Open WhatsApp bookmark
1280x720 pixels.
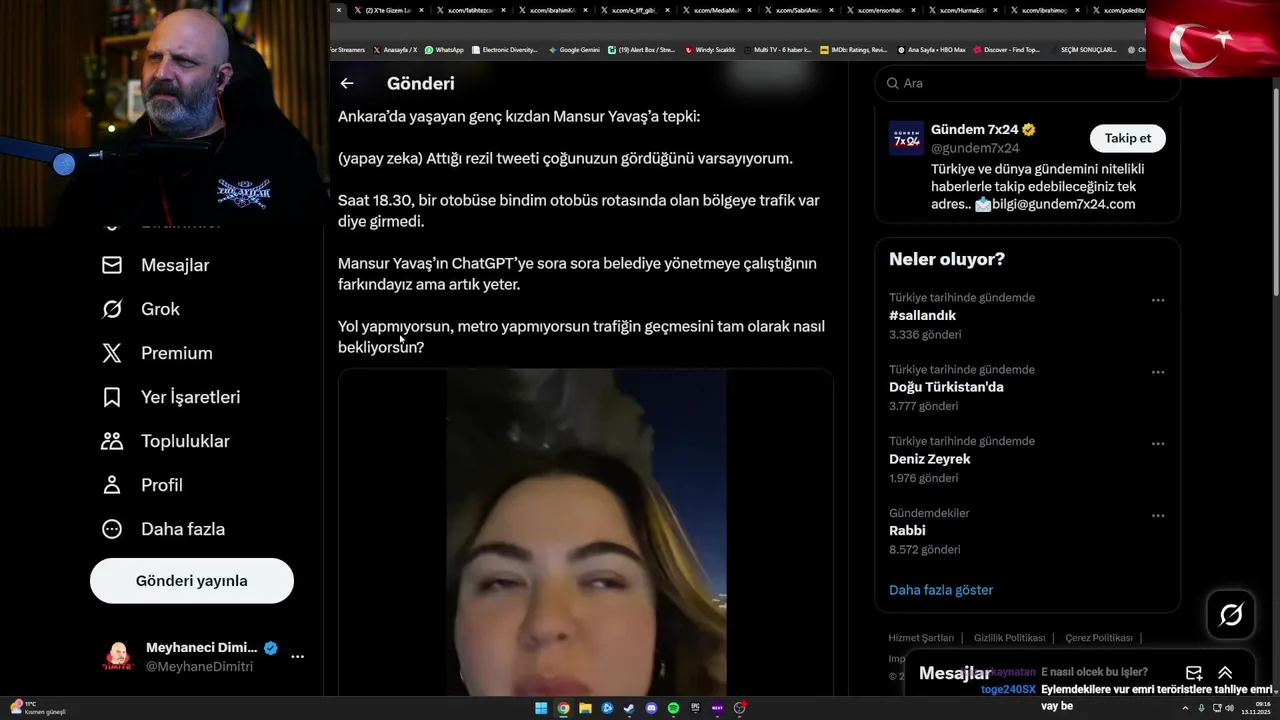pos(444,50)
